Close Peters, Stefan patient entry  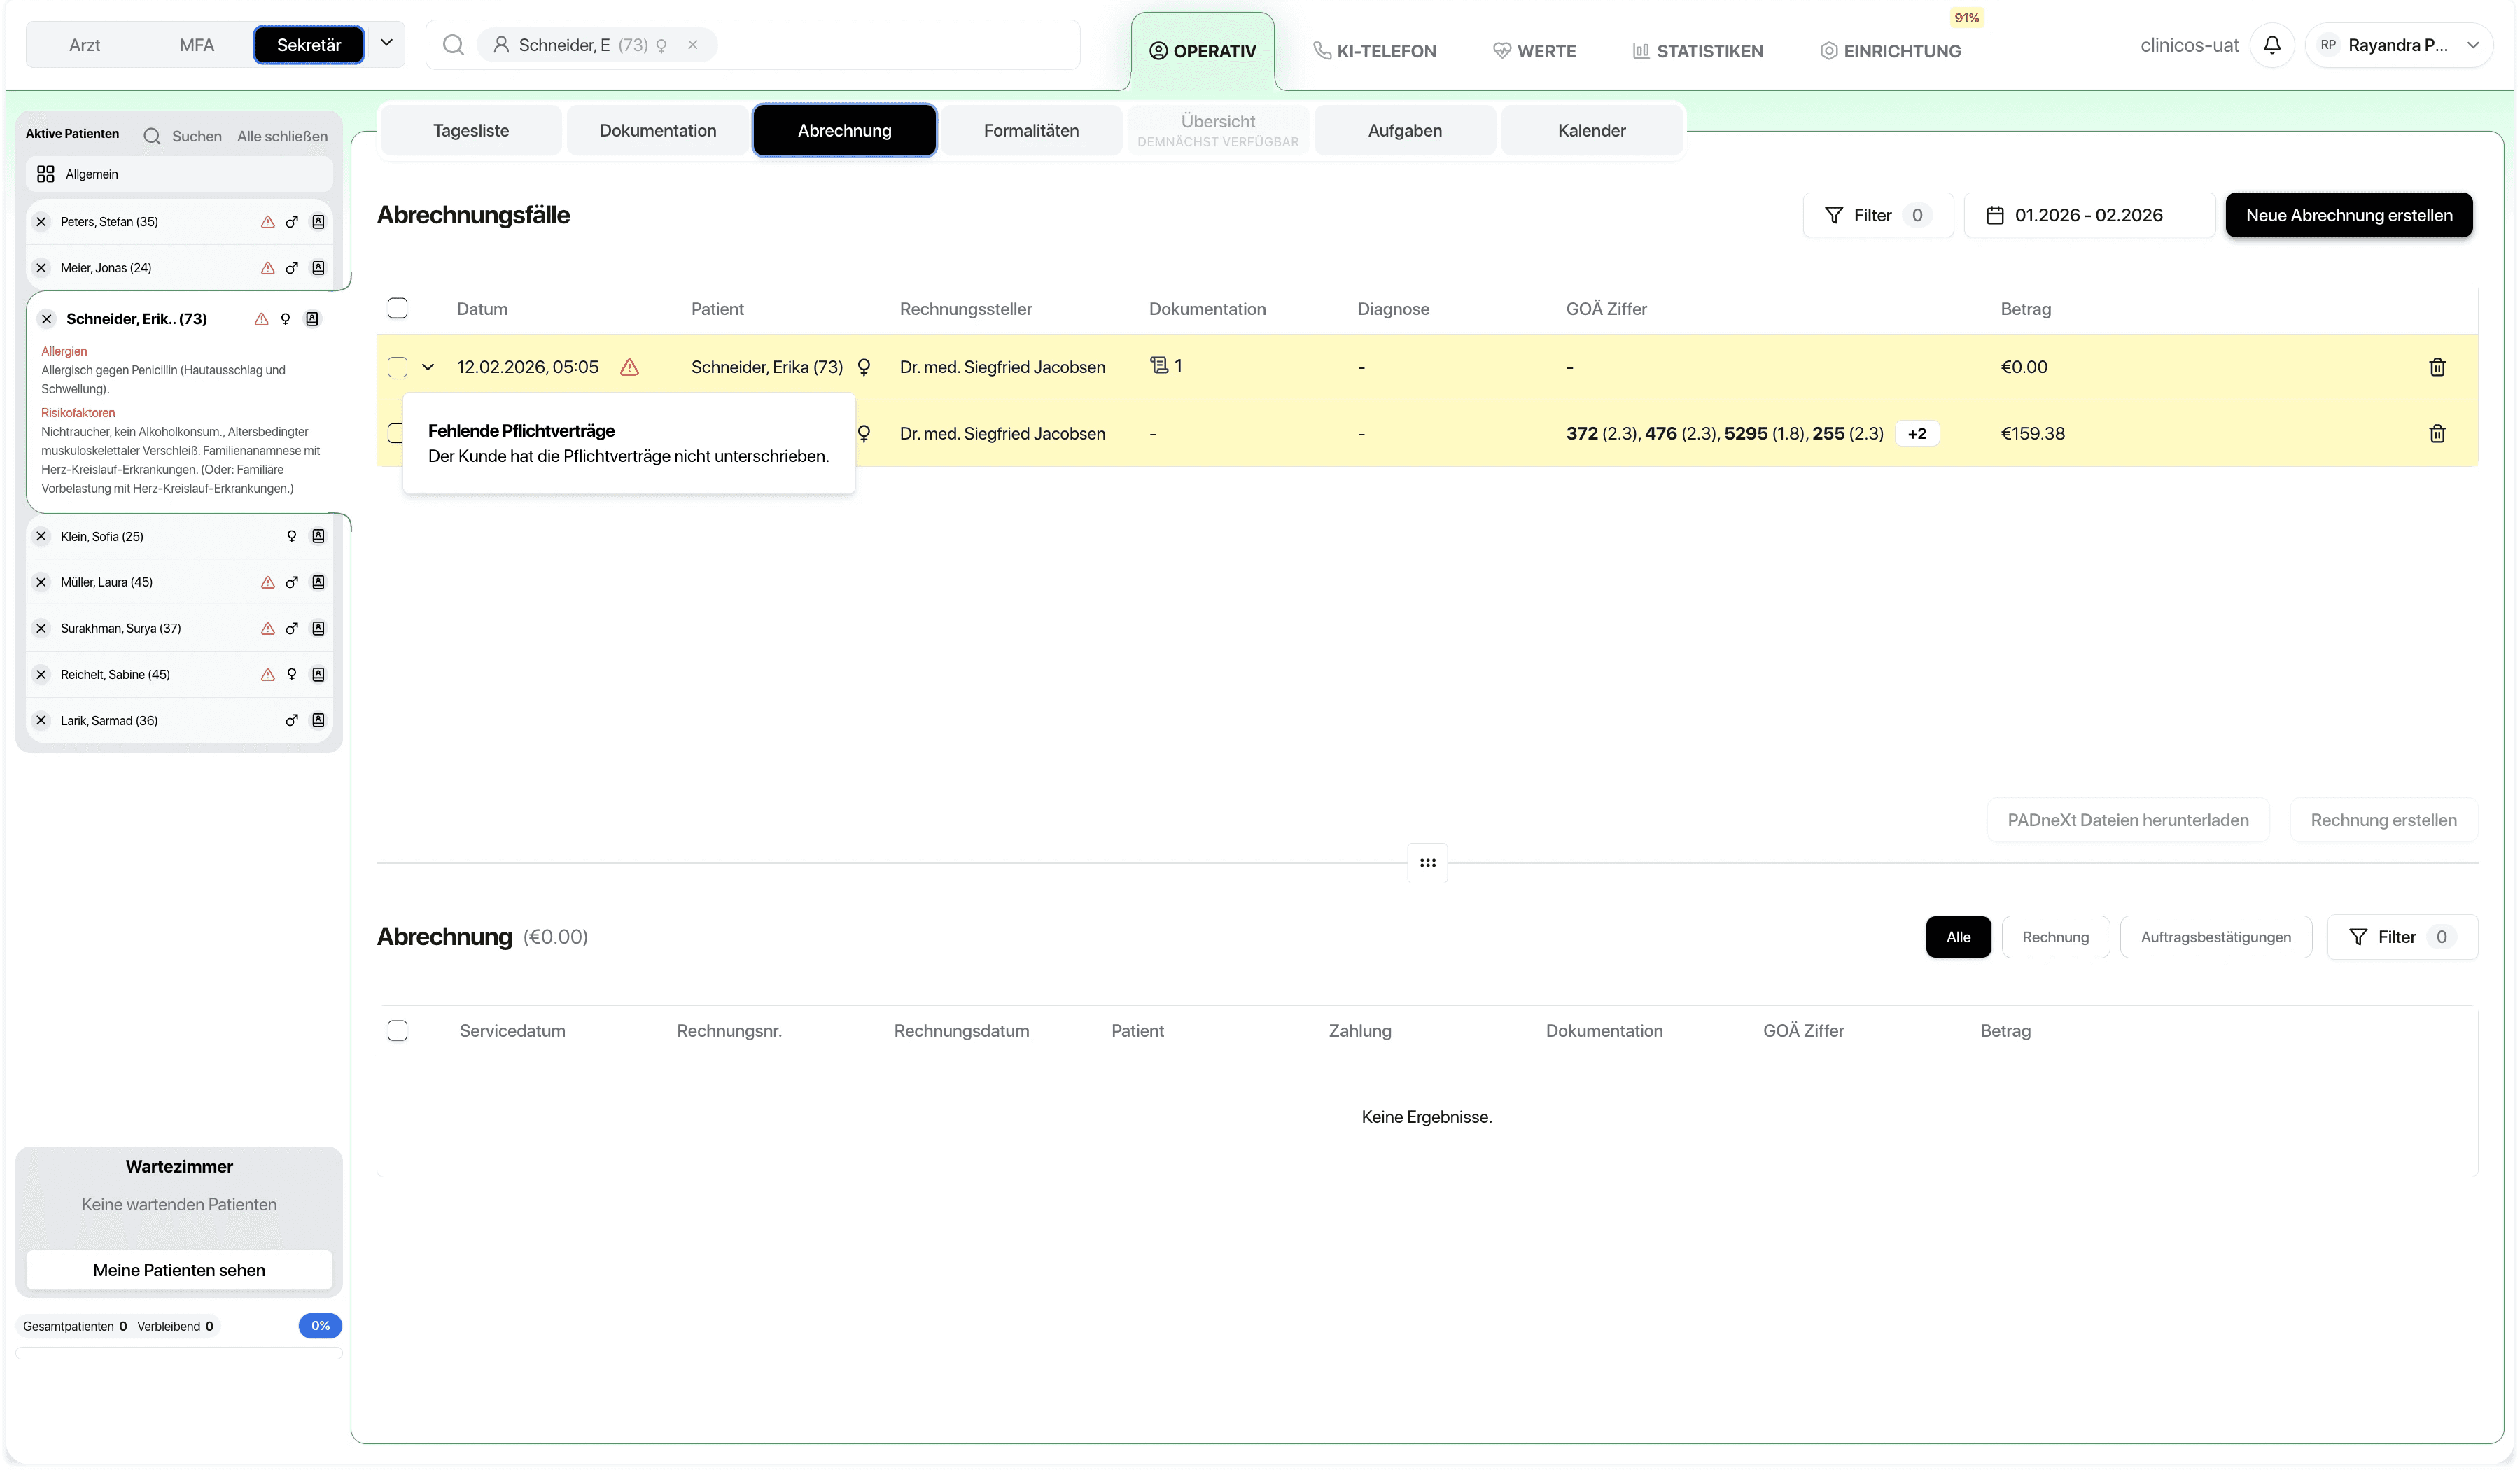(41, 221)
